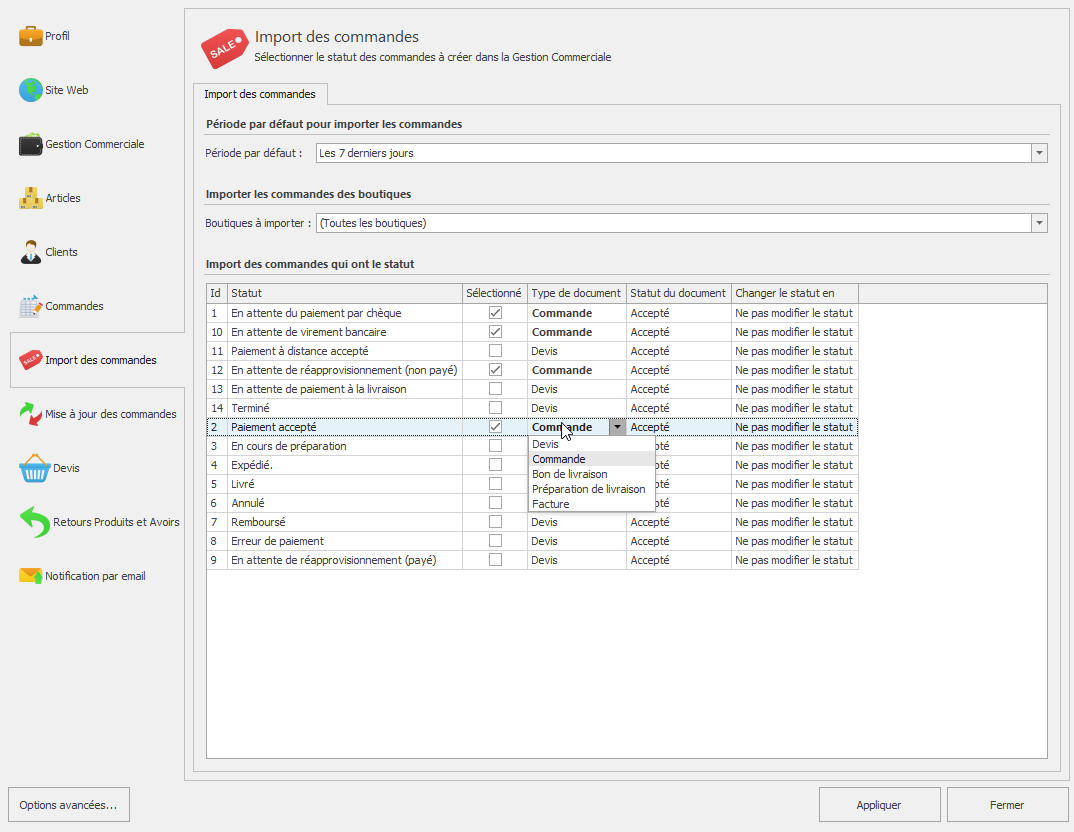
Task: Sort by the Statut column header
Action: (x=345, y=293)
